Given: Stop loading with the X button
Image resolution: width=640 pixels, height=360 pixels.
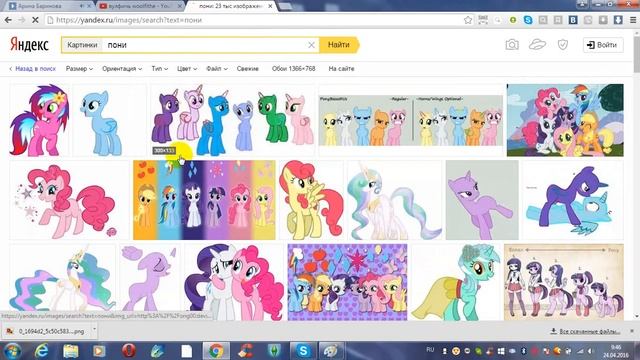Looking at the screenshot, I should pyautogui.click(x=35, y=20).
